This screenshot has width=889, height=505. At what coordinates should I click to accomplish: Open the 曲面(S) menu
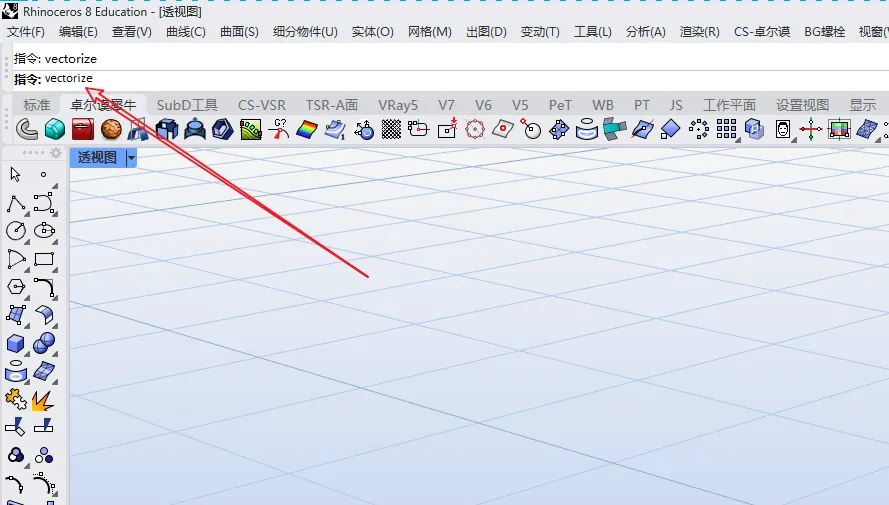click(x=239, y=32)
